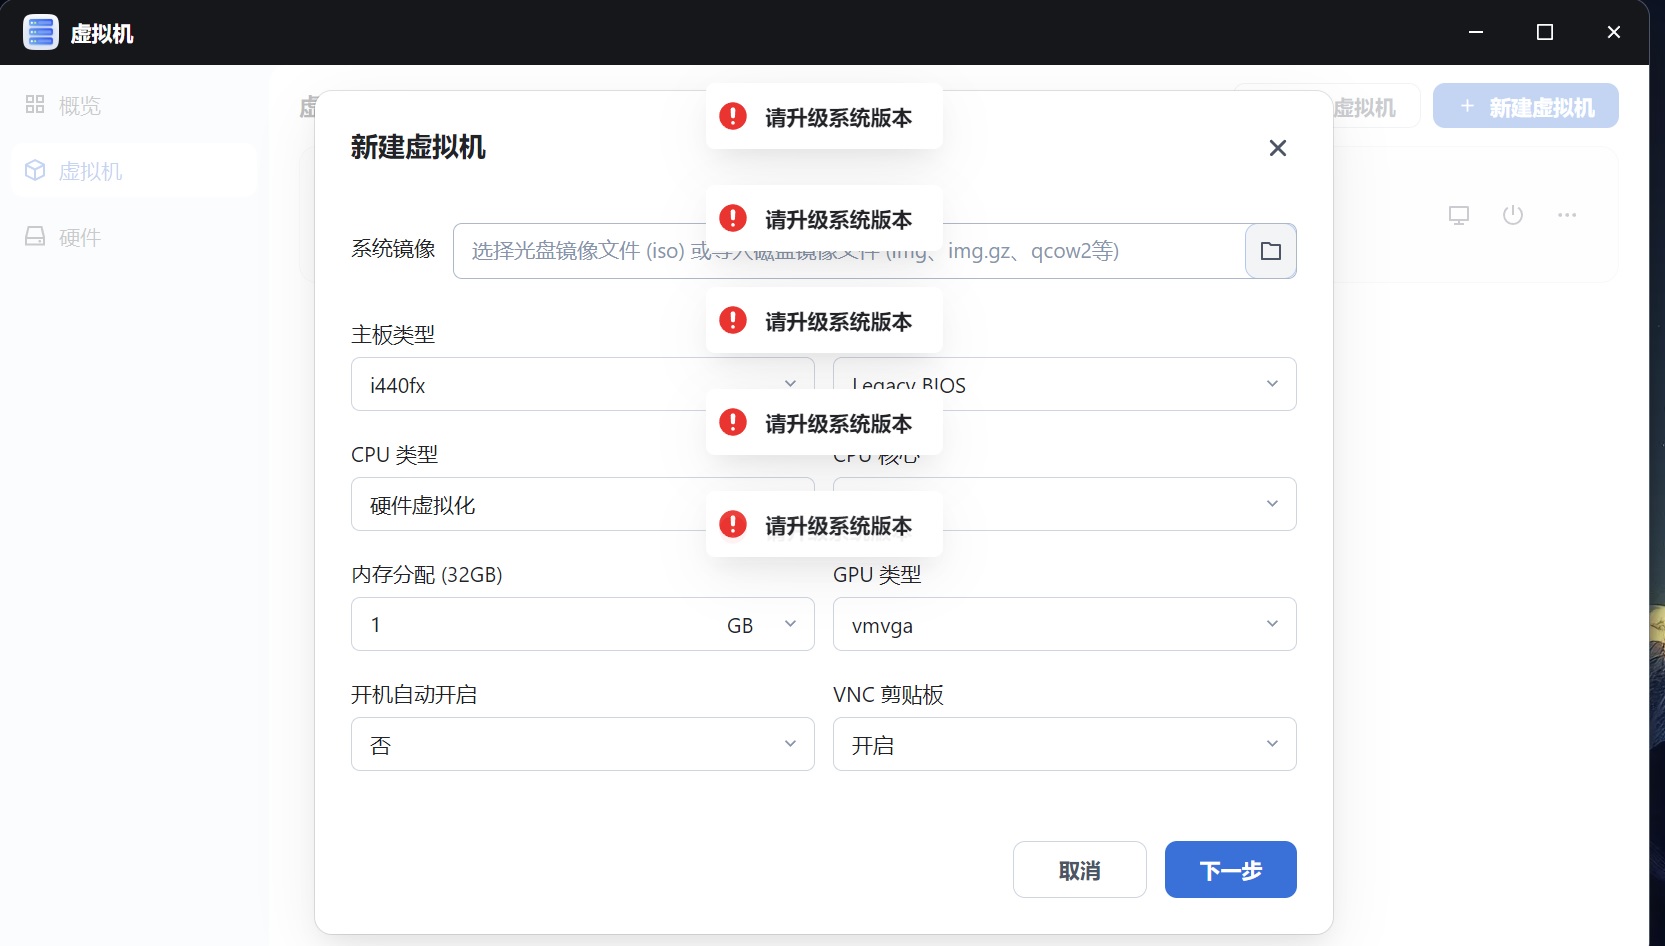Select the 虚拟机 sidebar menu item

point(90,171)
